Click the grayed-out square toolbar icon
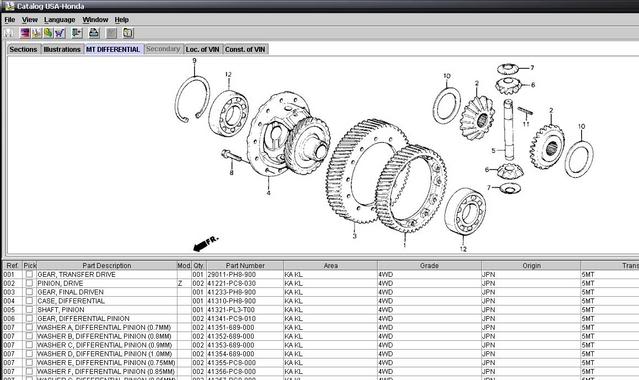The image size is (639, 380). 111,33
